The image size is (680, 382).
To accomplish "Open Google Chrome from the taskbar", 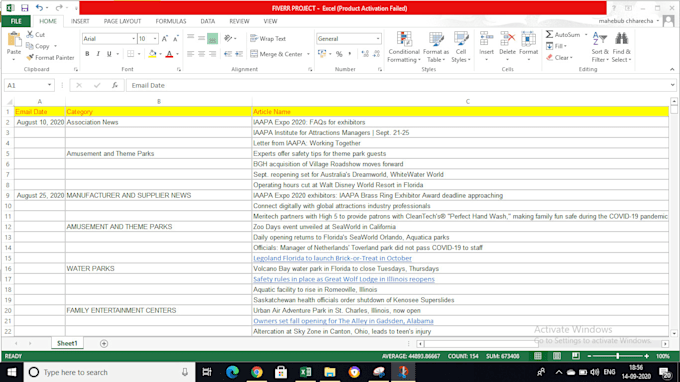I will pos(256,372).
